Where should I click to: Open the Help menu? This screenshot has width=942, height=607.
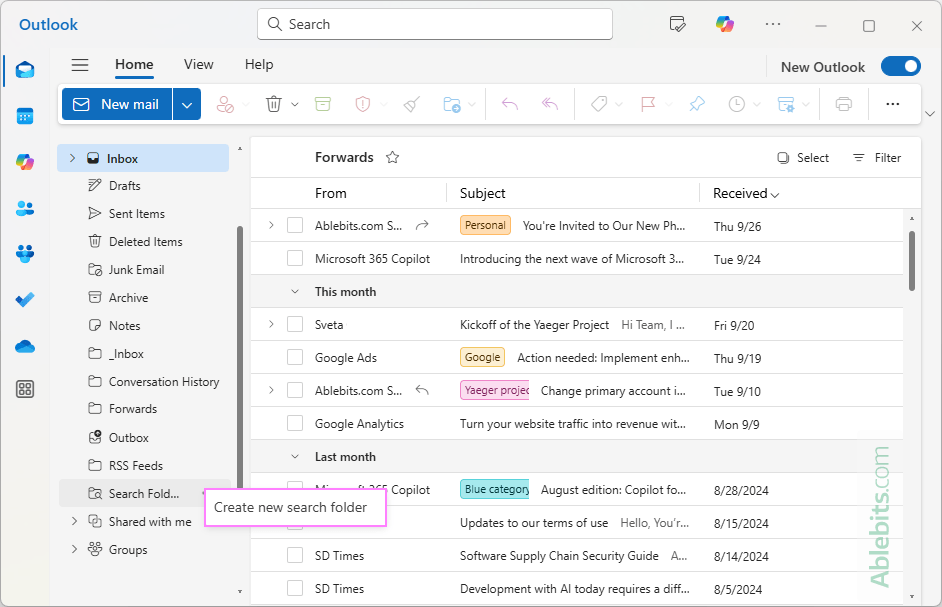258,64
